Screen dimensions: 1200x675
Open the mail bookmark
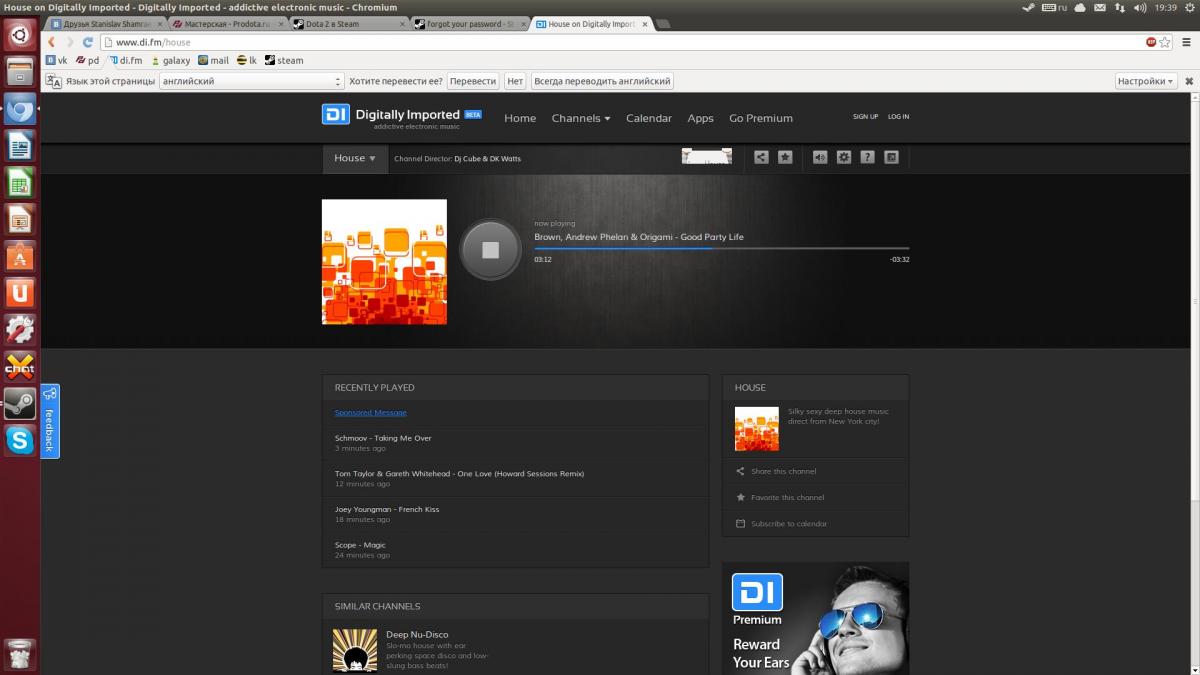[214, 60]
